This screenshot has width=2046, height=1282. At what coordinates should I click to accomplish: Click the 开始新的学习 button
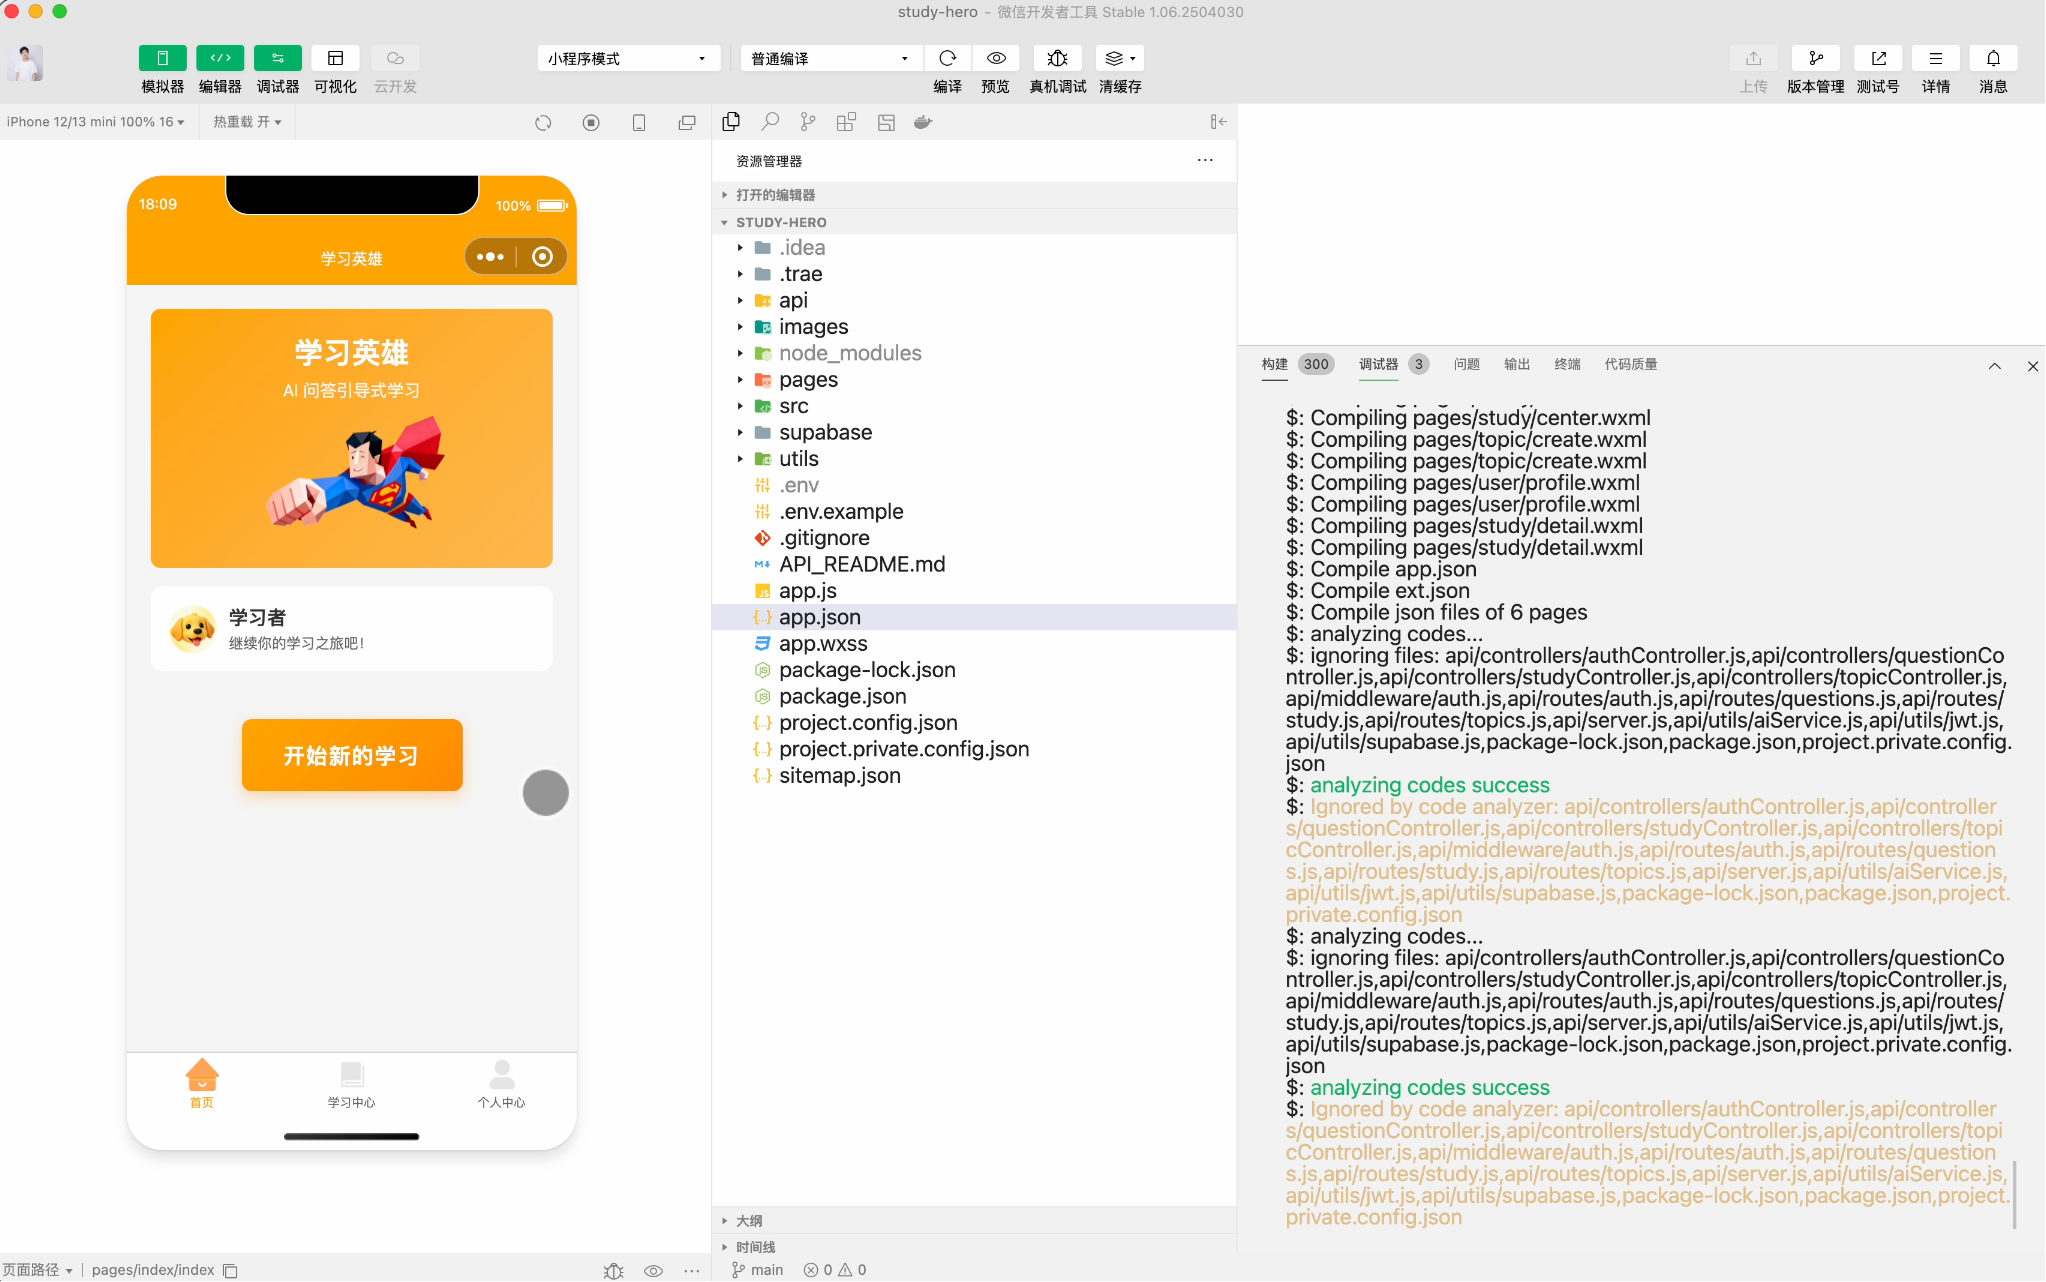click(x=352, y=755)
